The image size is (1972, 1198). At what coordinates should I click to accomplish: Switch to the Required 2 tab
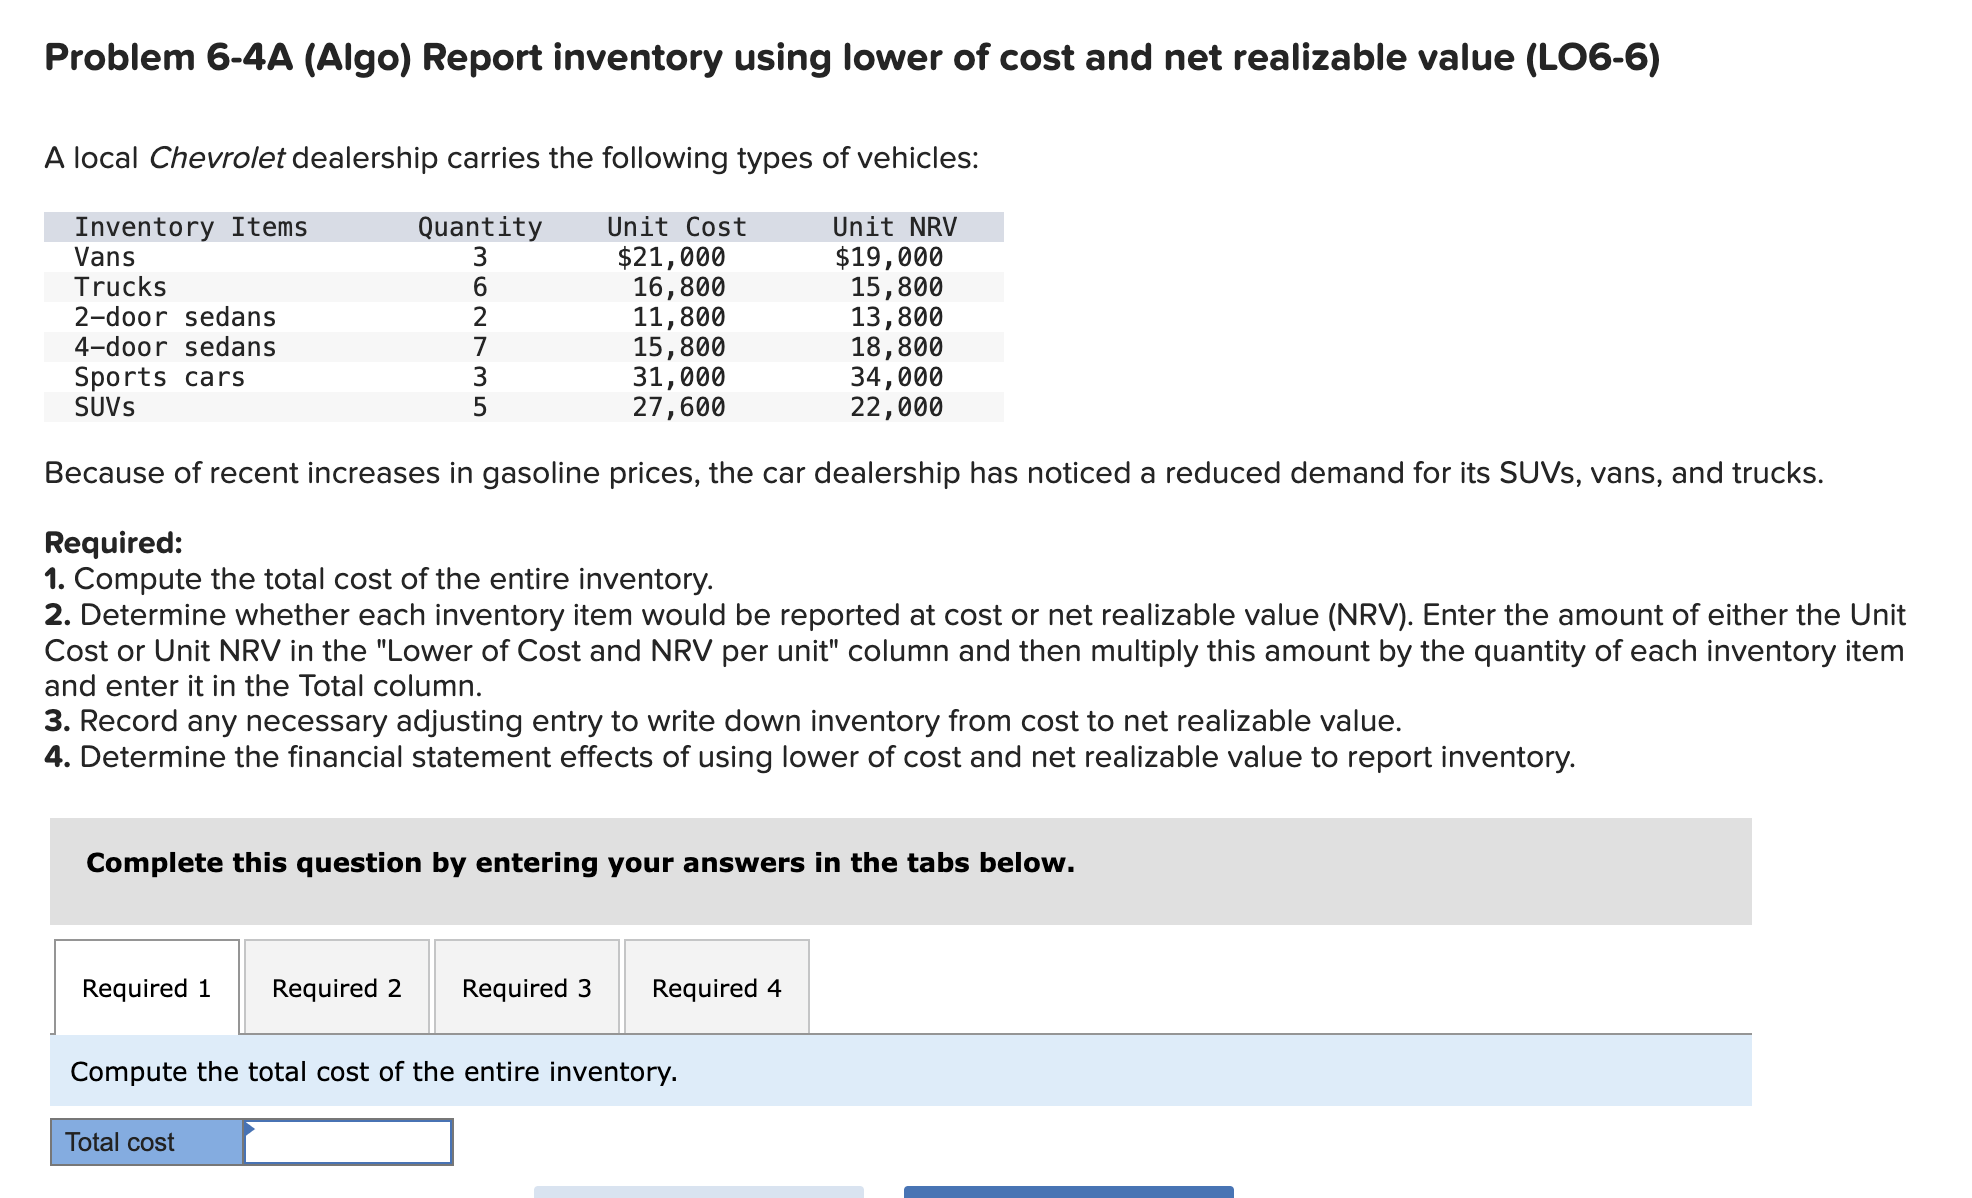coord(336,988)
